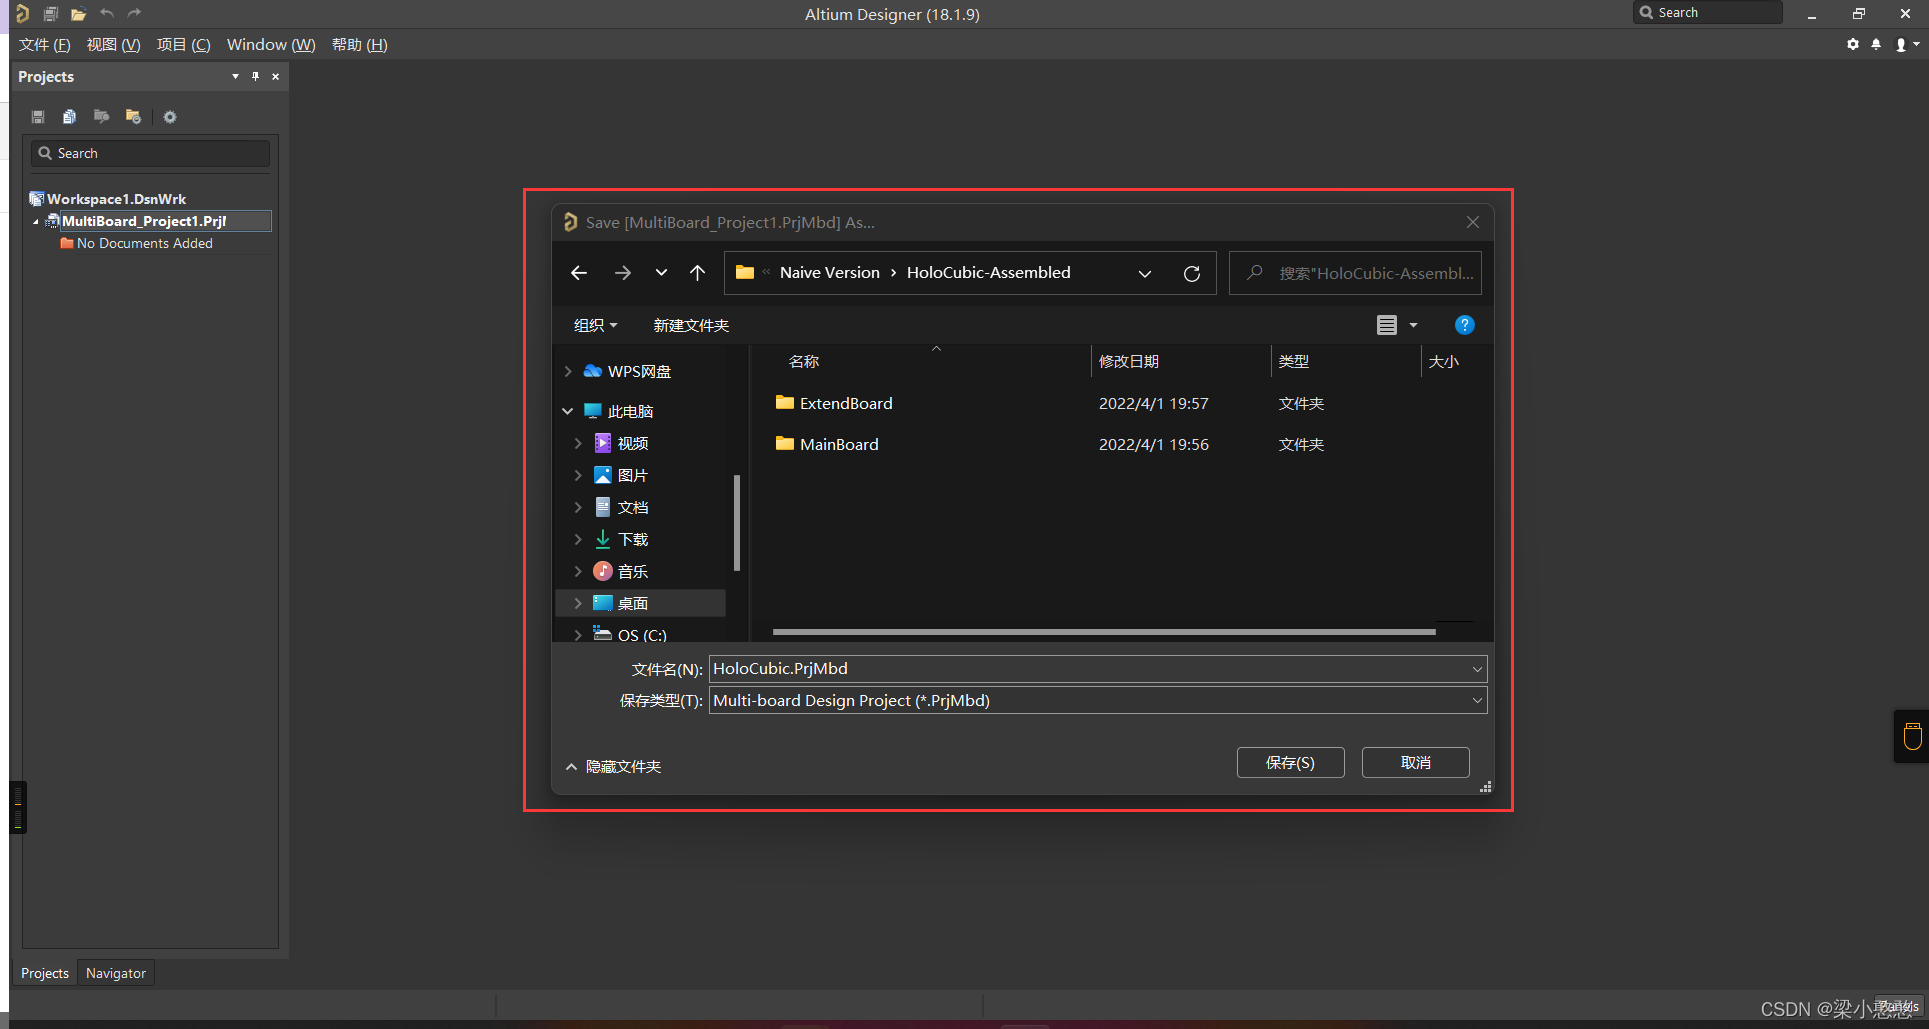Open the 组织 dropdown menu
The image size is (1929, 1029).
click(595, 325)
